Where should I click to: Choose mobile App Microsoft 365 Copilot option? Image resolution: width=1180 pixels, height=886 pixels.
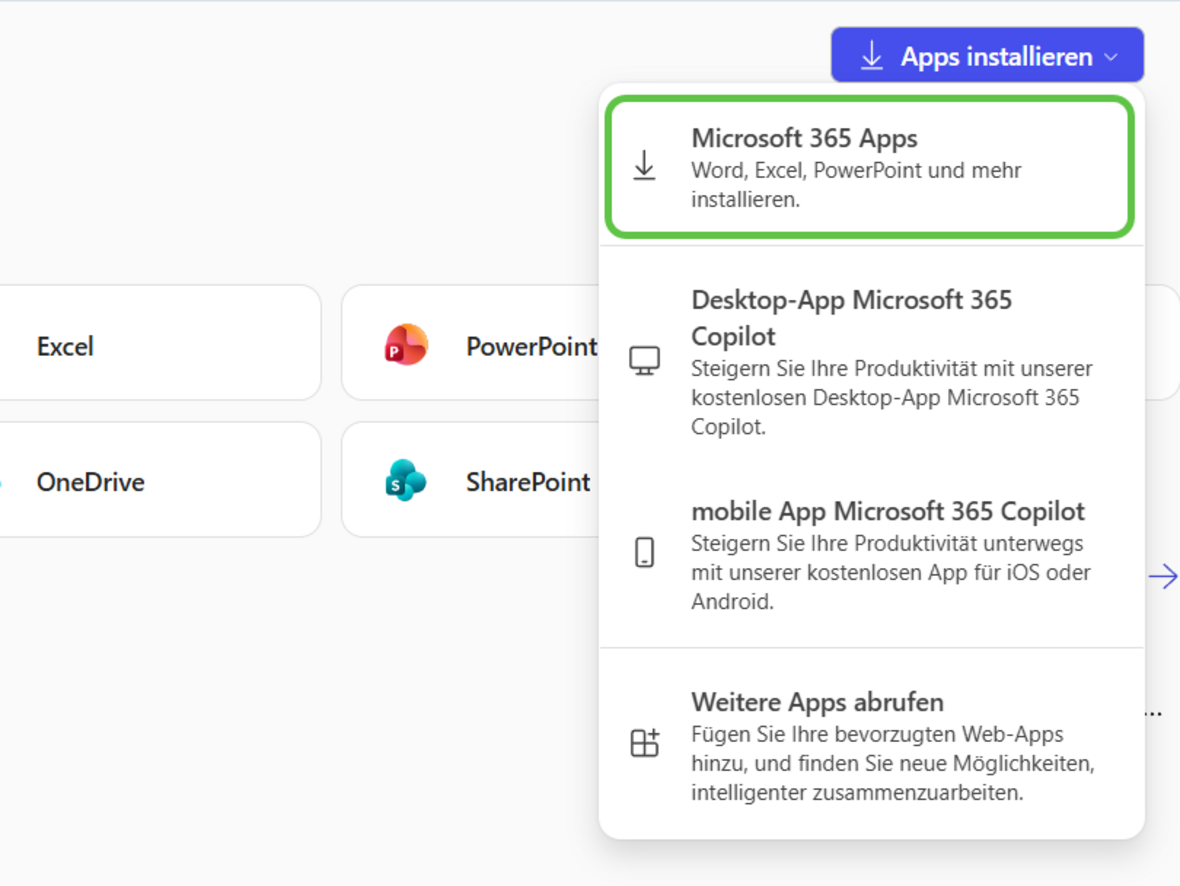point(887,511)
